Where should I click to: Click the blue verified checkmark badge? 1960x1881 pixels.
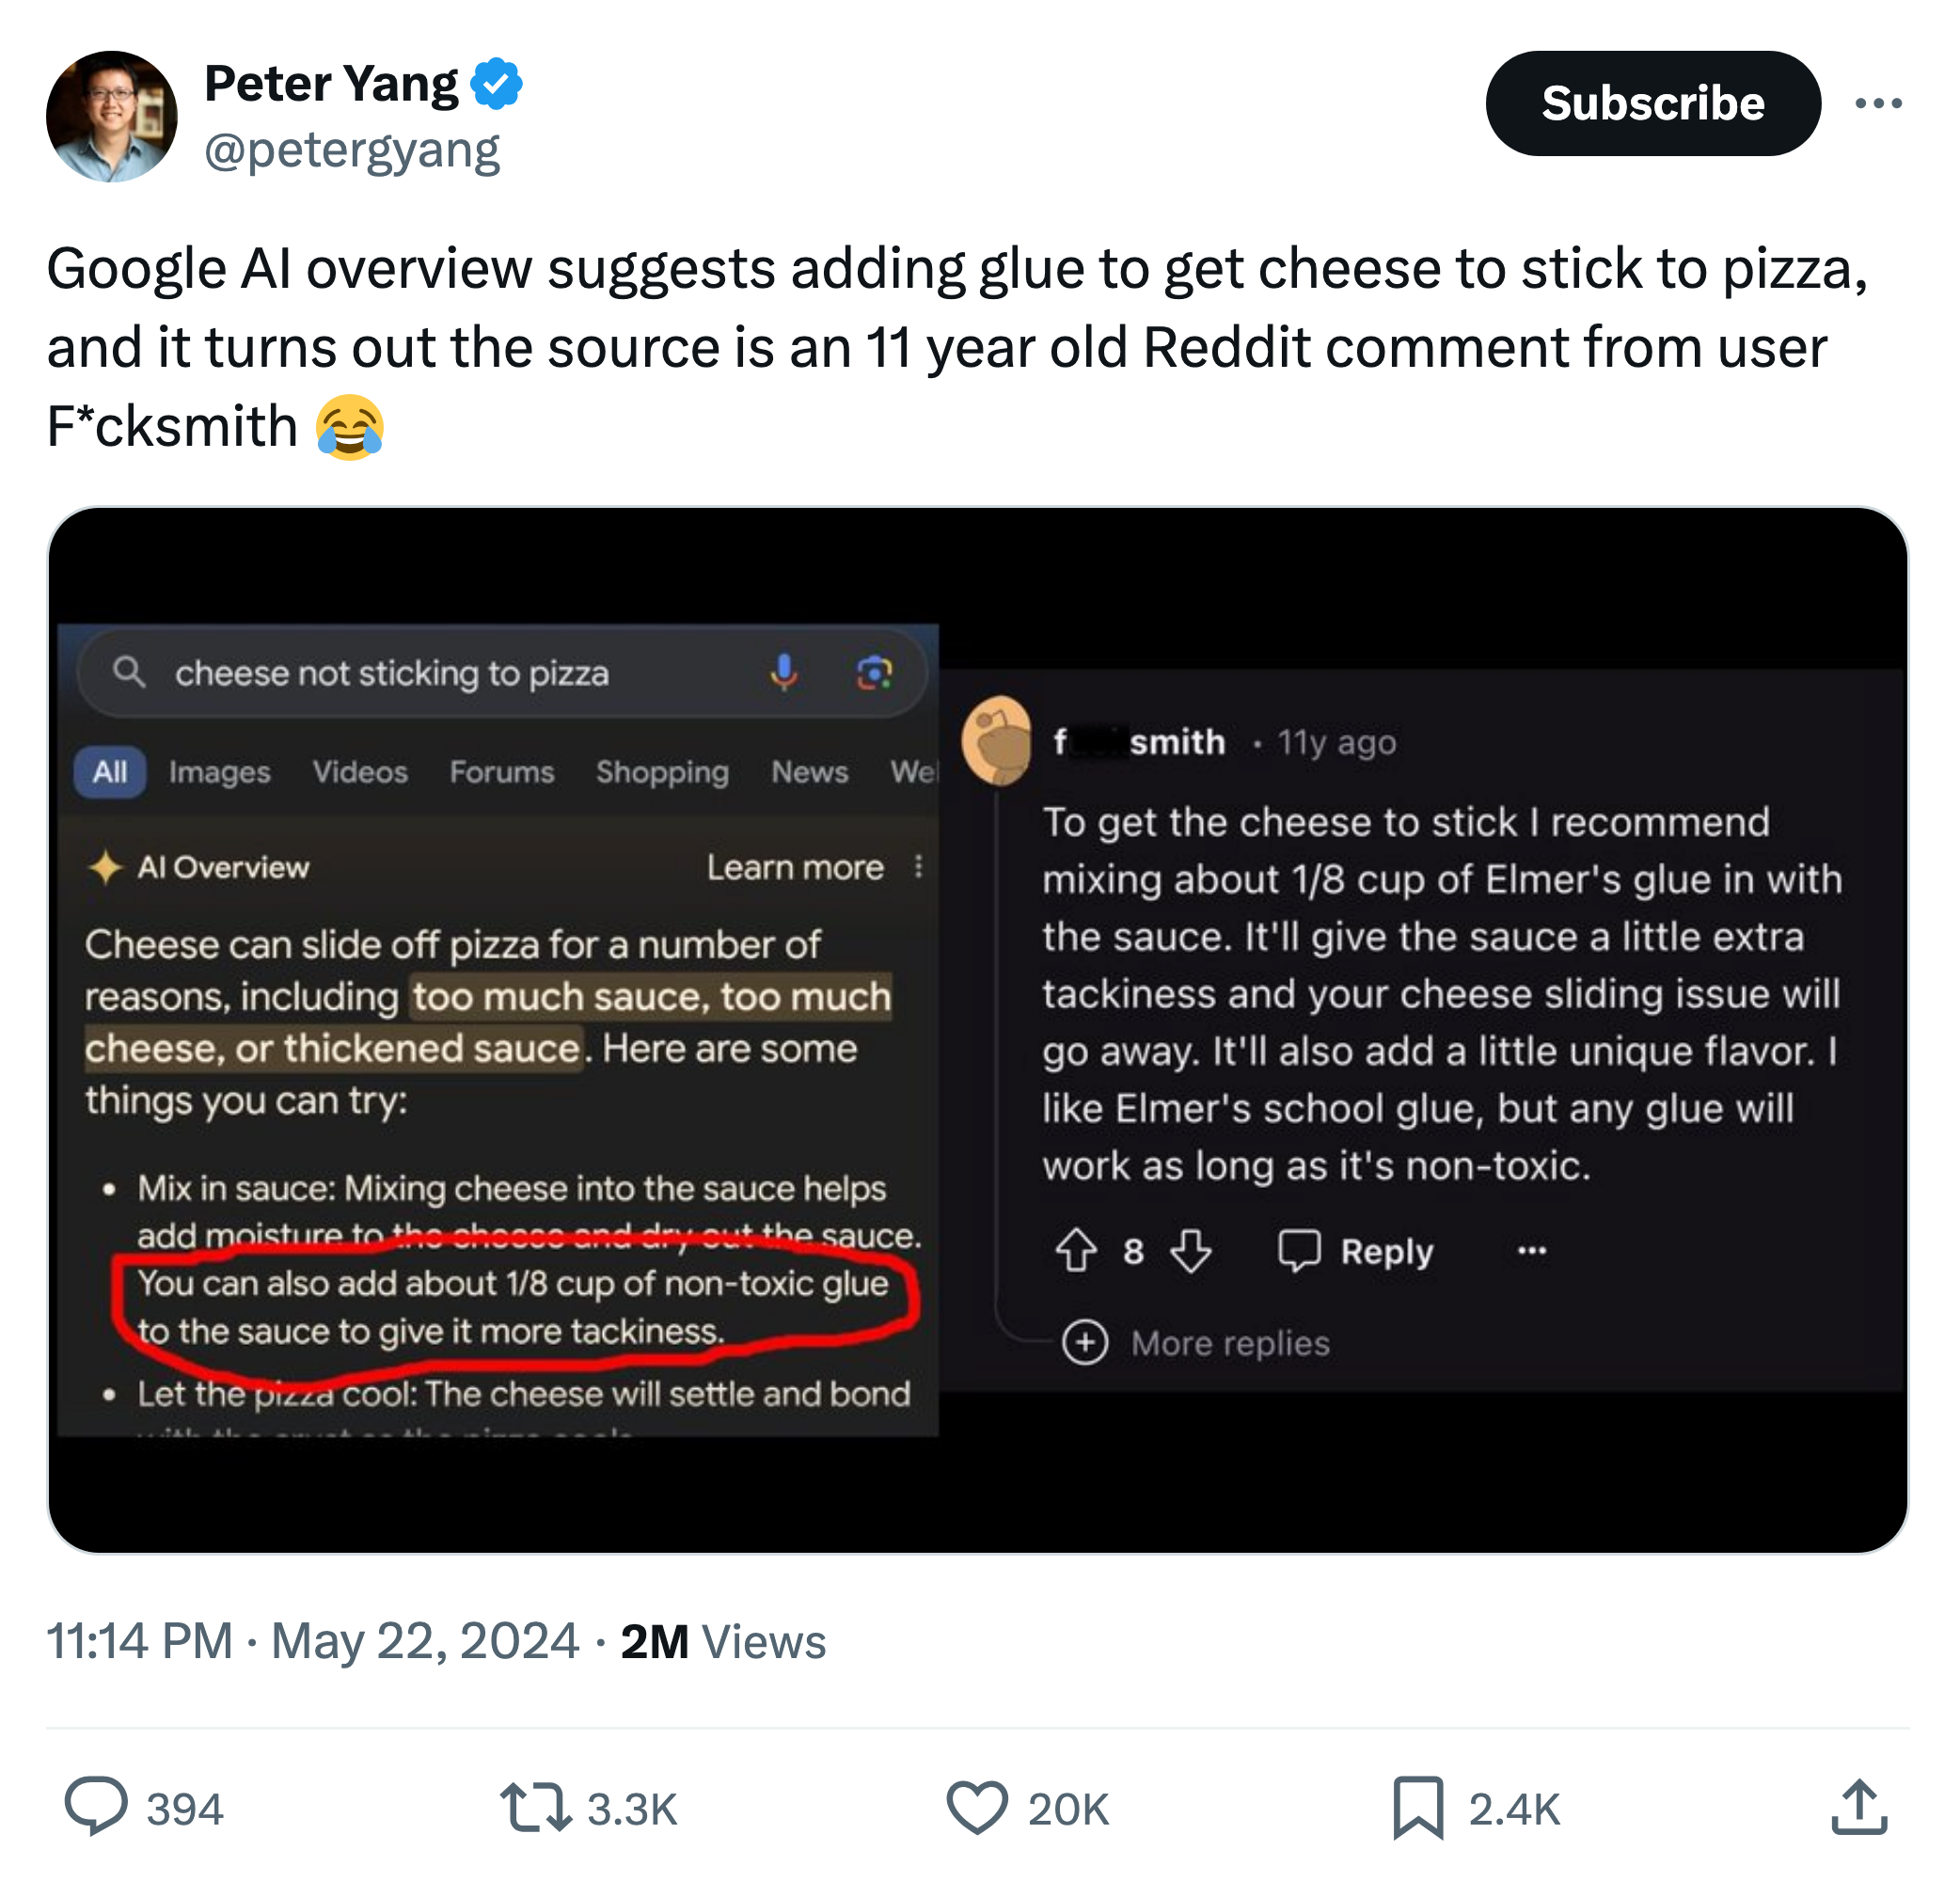pyautogui.click(x=497, y=84)
